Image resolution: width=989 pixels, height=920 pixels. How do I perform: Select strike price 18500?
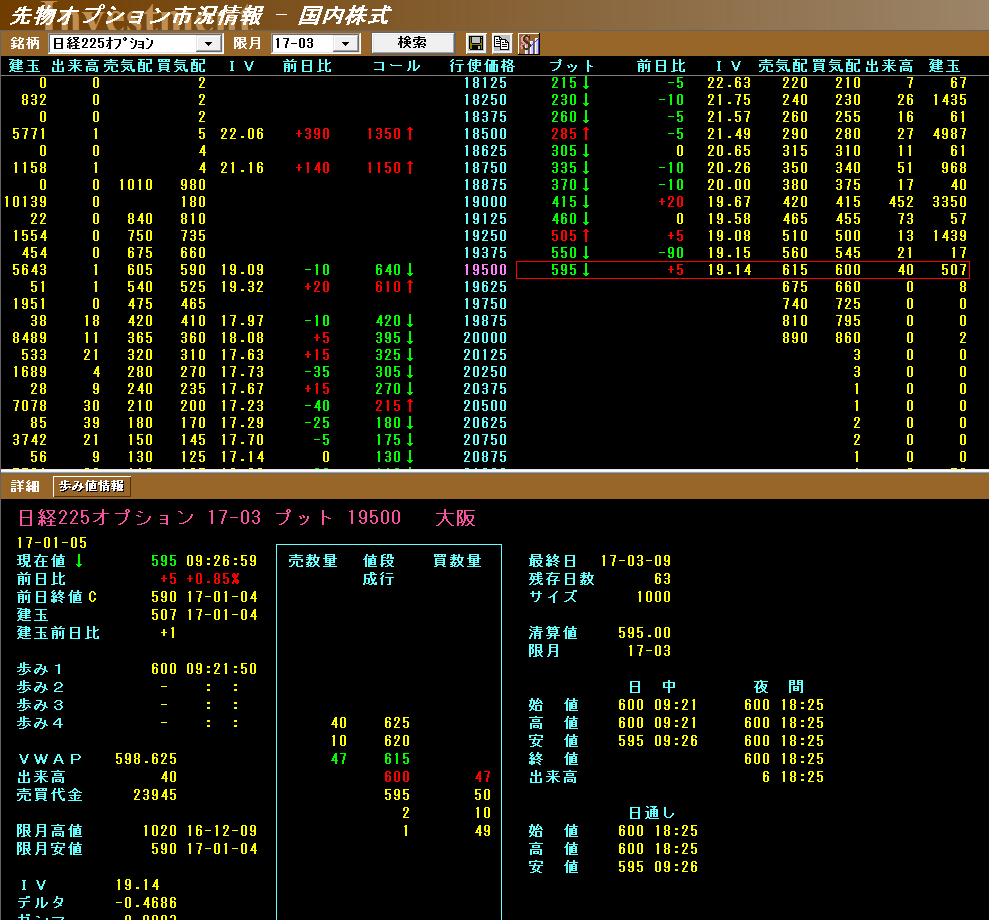485,134
